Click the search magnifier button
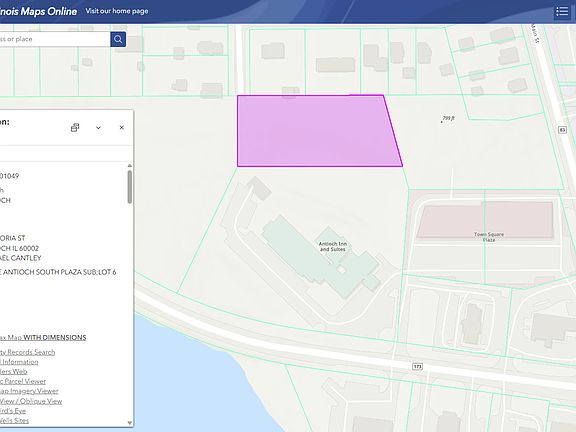The width and height of the screenshot is (576, 432). point(118,39)
